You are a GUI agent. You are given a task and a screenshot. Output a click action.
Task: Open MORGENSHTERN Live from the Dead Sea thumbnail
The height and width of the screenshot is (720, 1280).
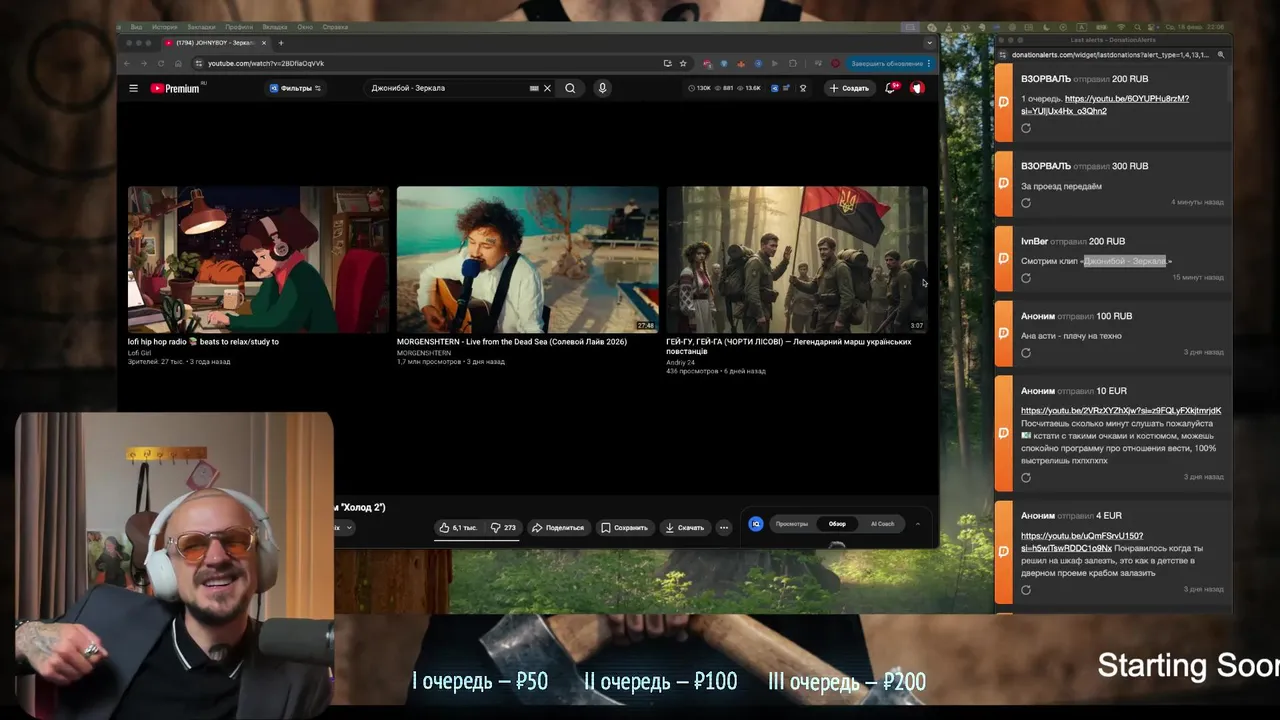click(x=527, y=259)
